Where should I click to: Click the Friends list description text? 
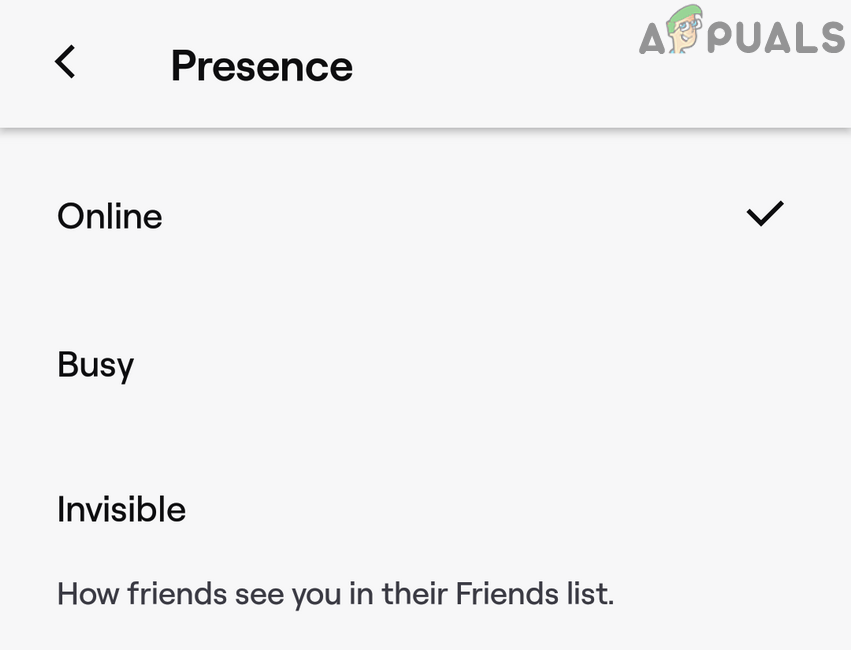pos(335,593)
